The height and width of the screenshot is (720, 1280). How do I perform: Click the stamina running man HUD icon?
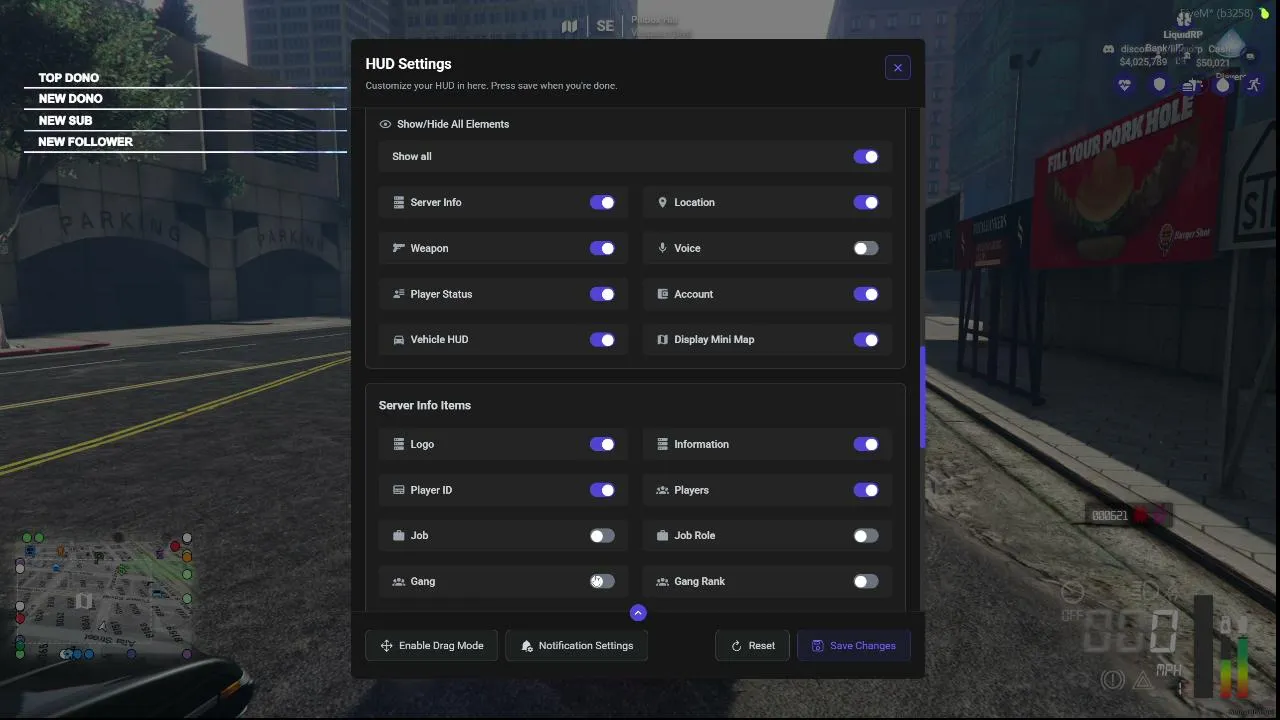click(x=1254, y=85)
